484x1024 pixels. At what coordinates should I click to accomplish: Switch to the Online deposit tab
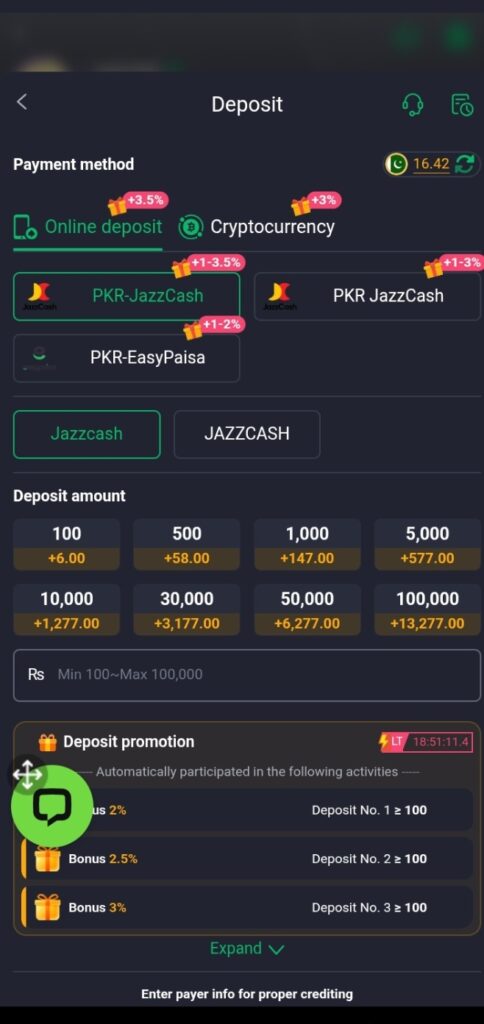(x=88, y=227)
